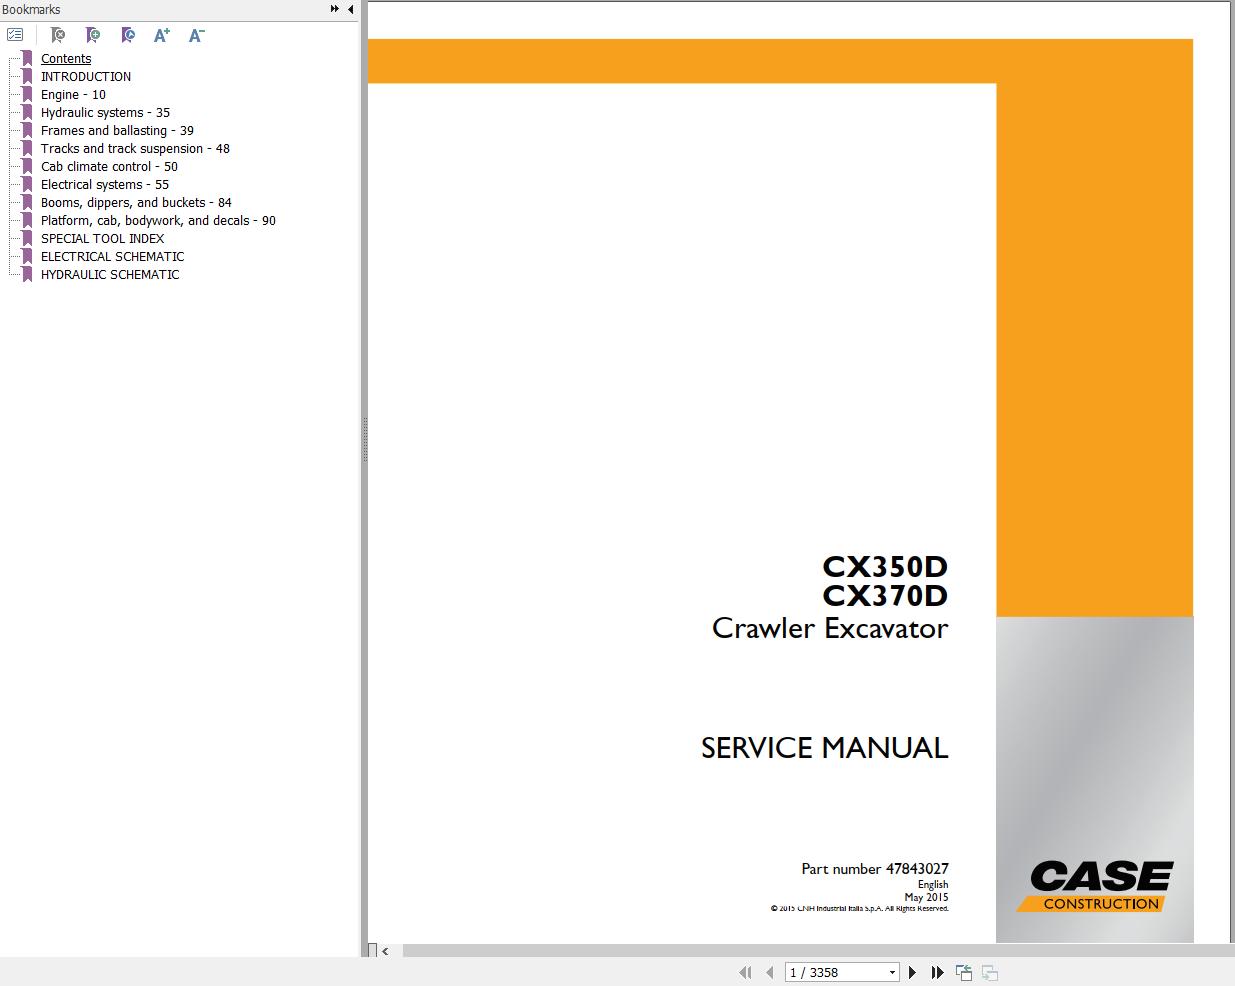Image resolution: width=1235 pixels, height=986 pixels.
Task: Click the previous view icon
Action: [964, 972]
